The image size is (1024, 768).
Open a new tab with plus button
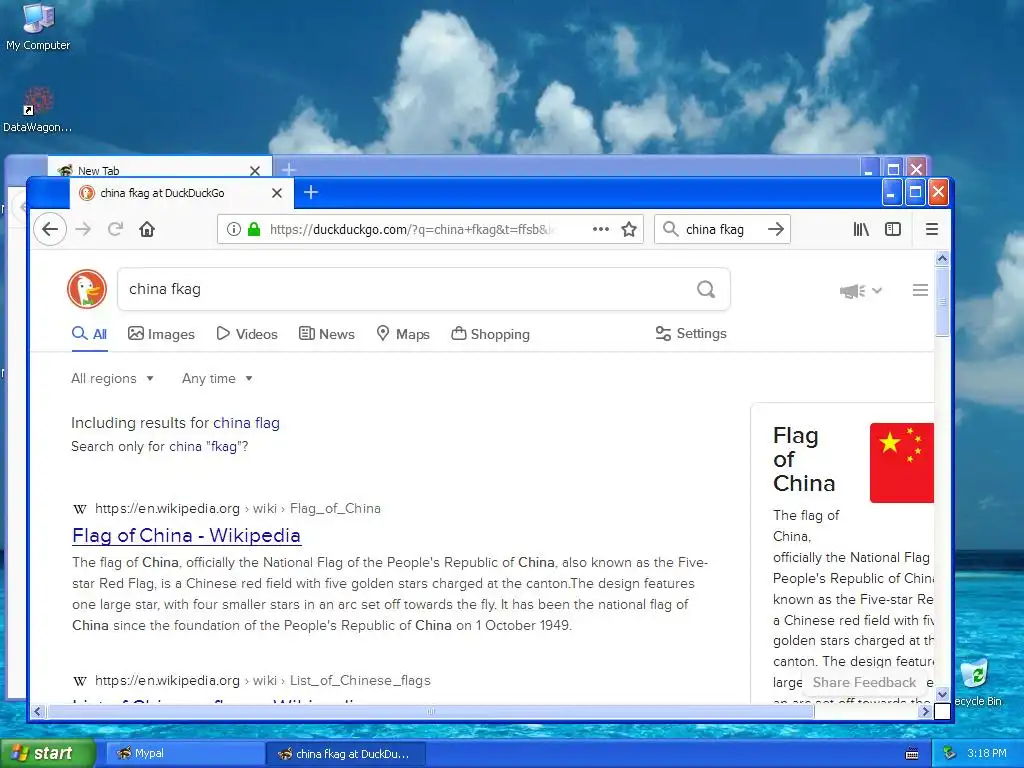pos(311,193)
